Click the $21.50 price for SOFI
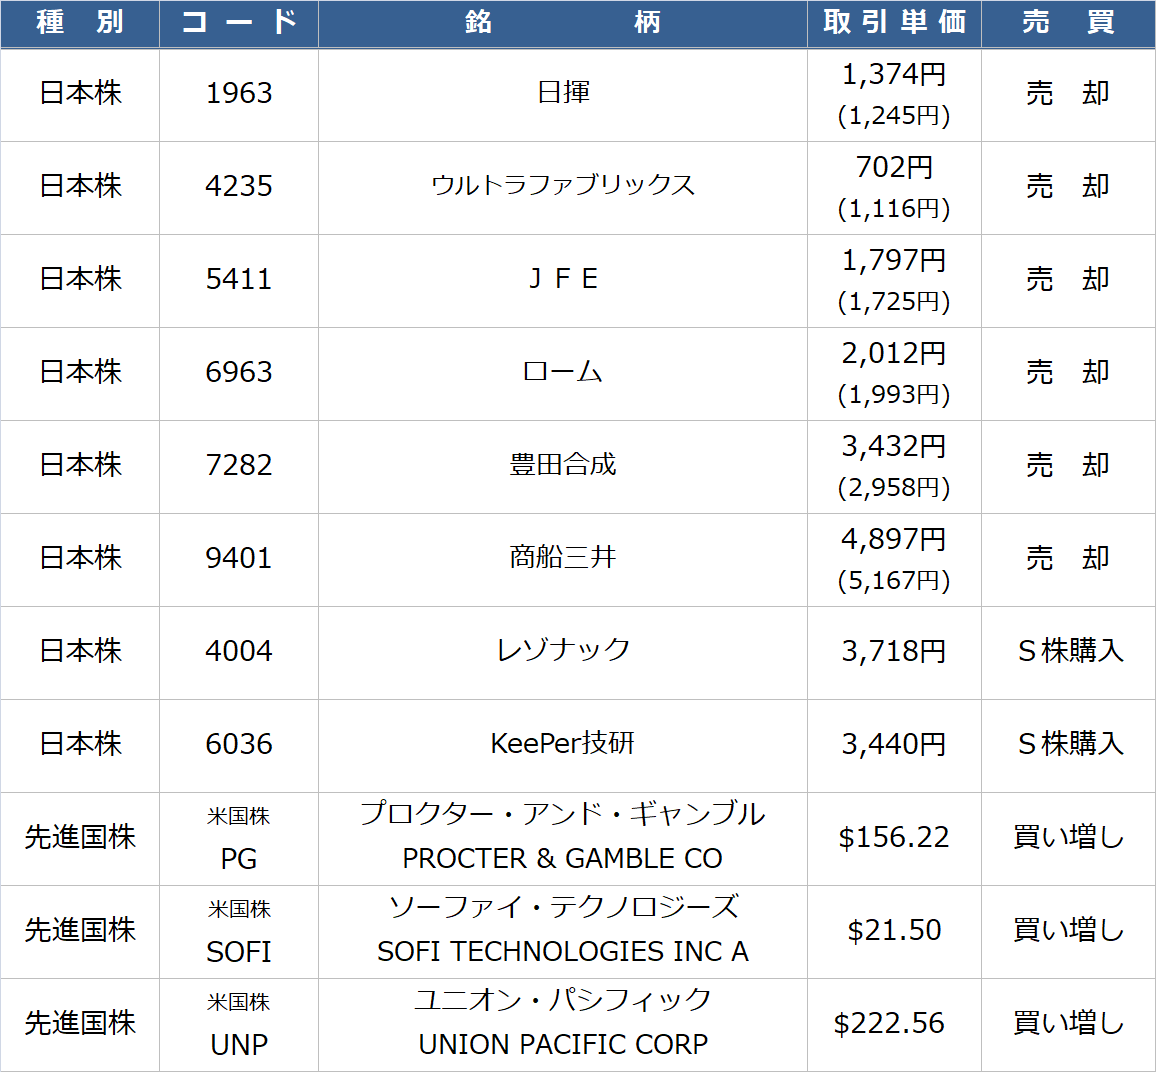 pos(894,931)
